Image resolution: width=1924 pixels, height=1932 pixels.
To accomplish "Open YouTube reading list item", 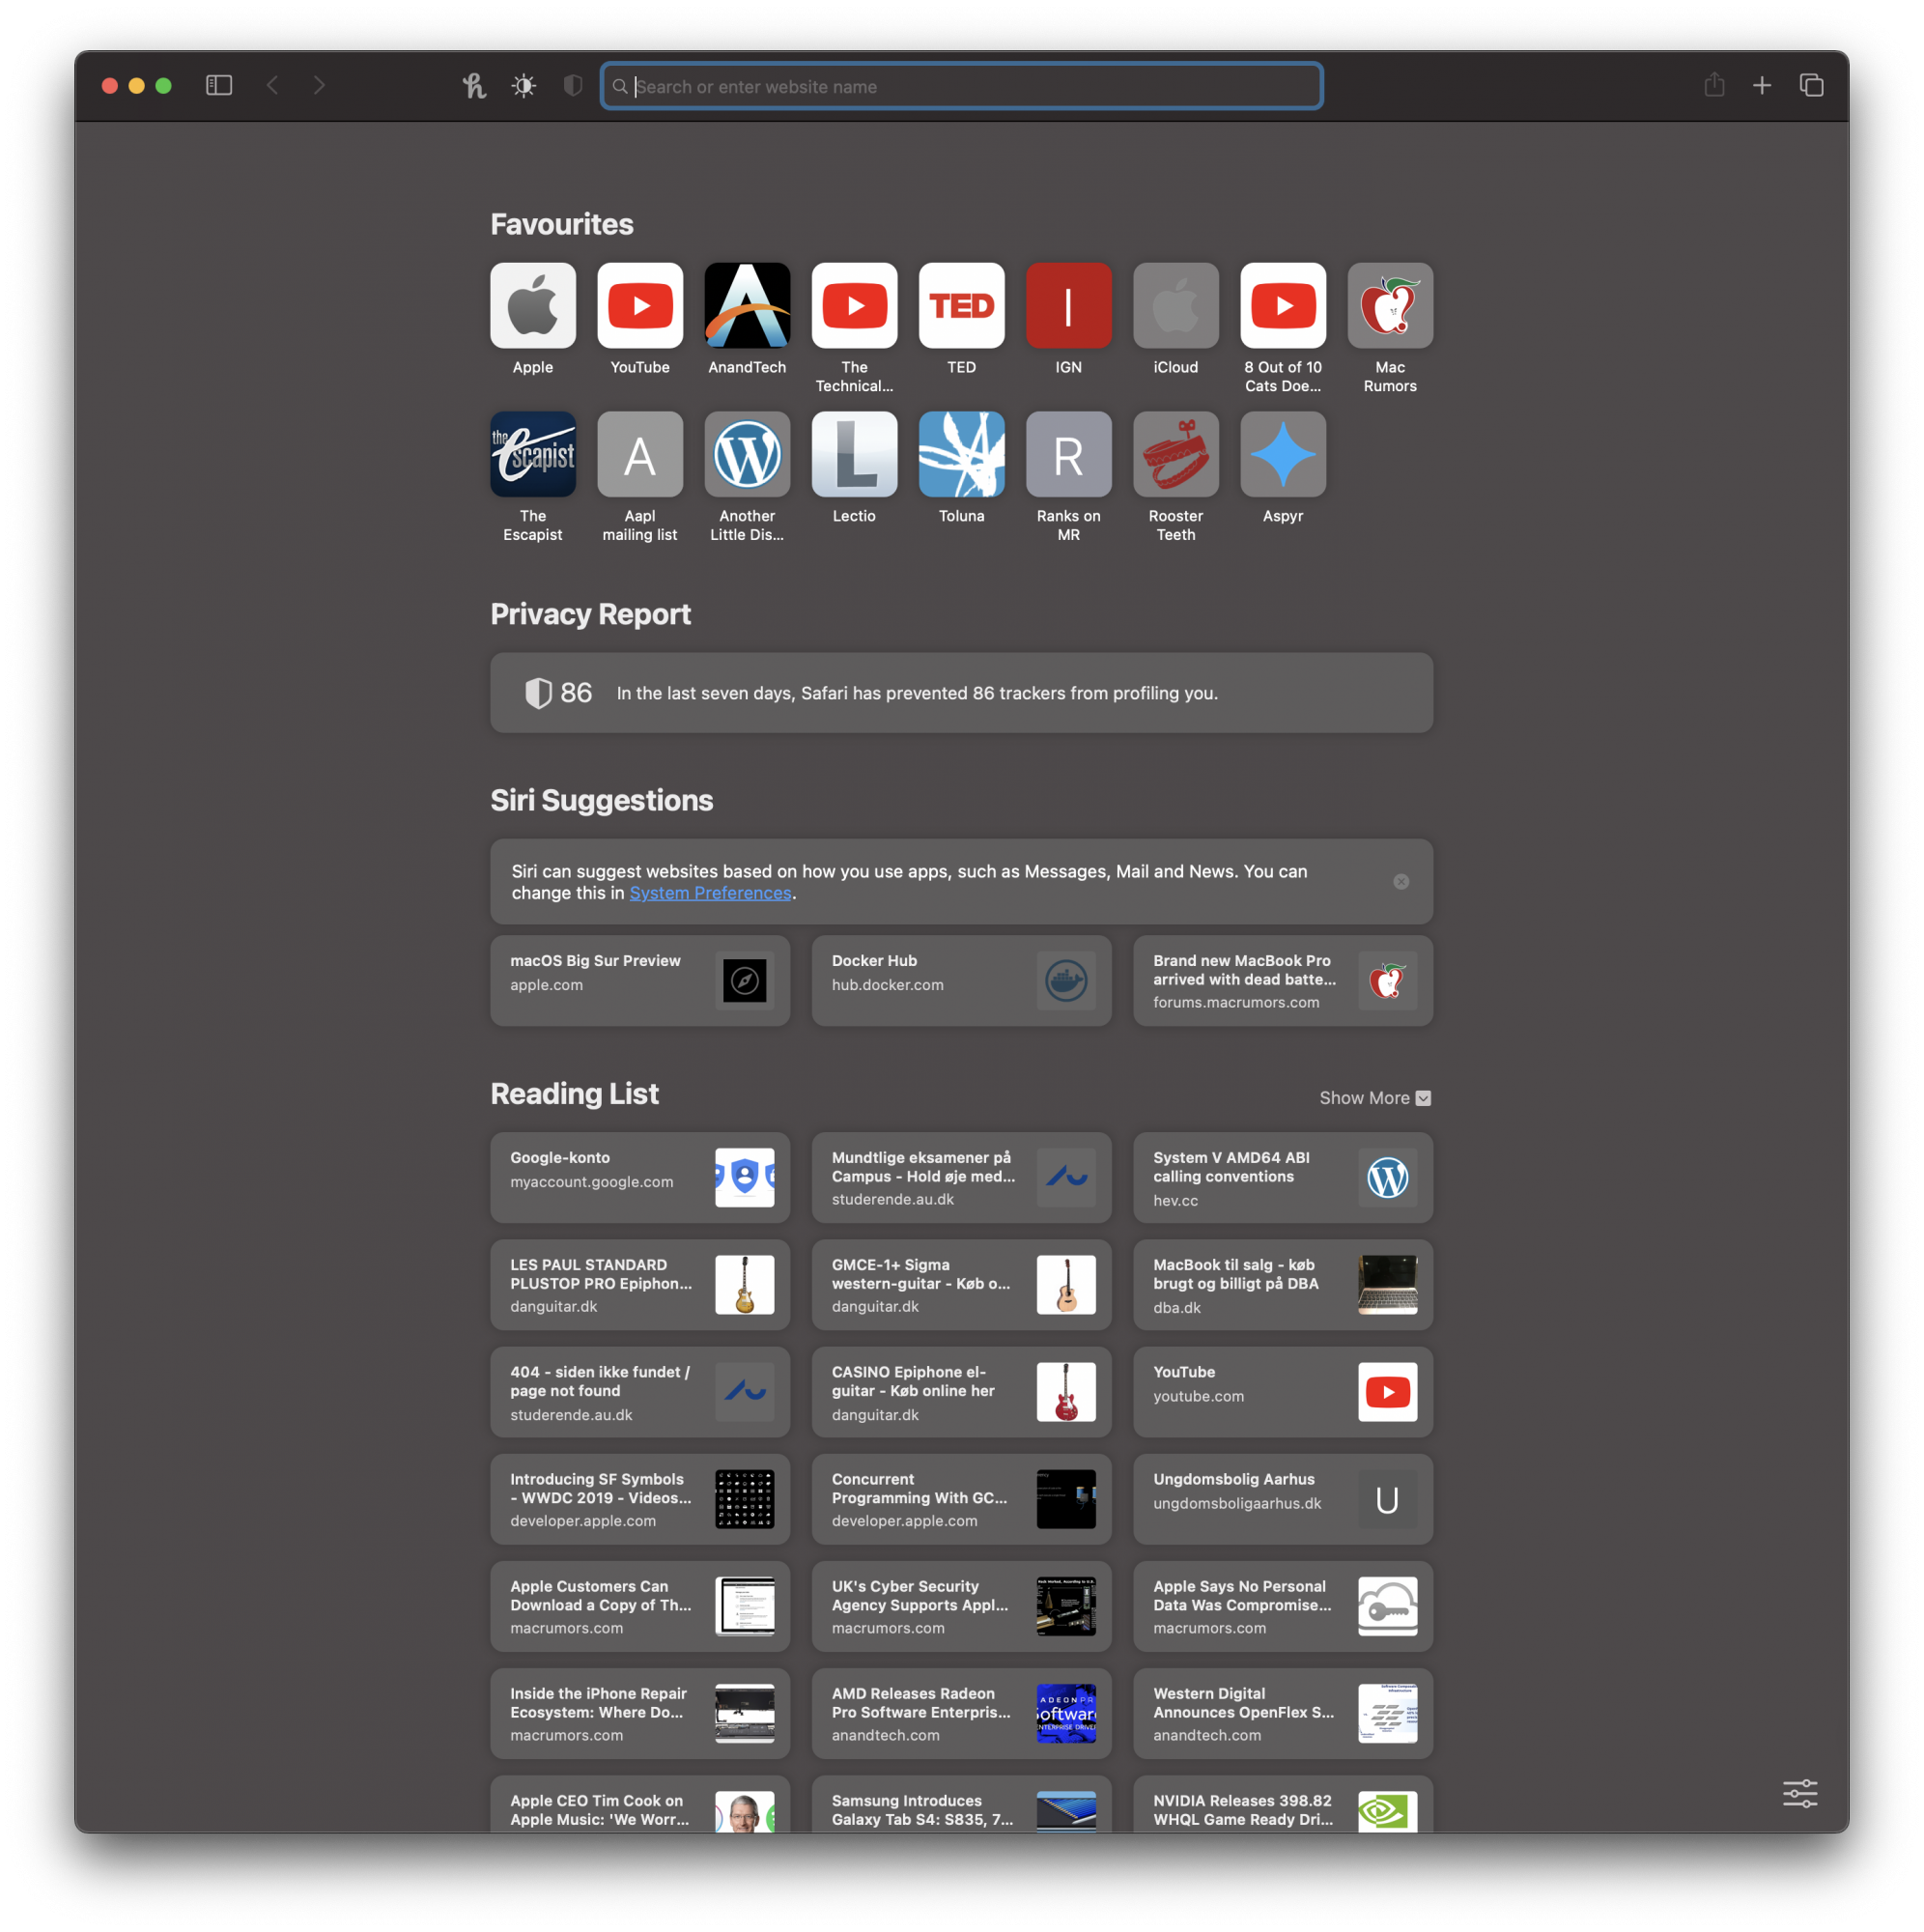I will point(1283,1392).
